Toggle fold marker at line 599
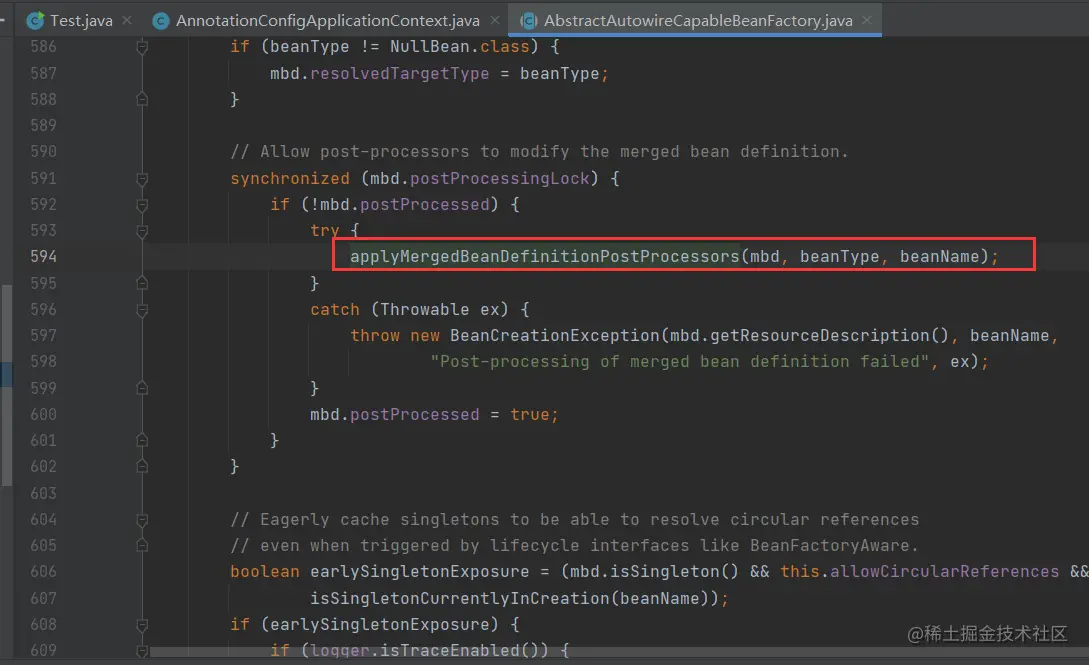The image size is (1089, 665). coord(142,388)
